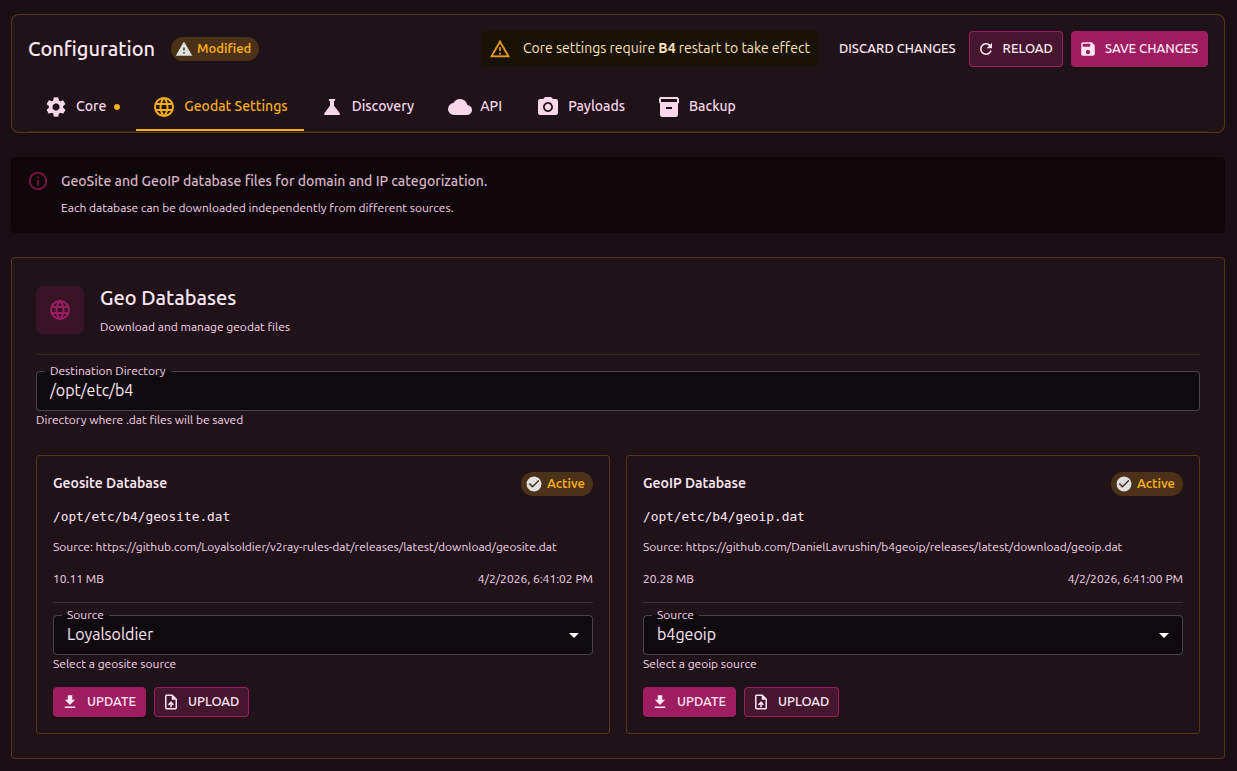The width and height of the screenshot is (1237, 771).
Task: Open the GeoIP Source dropdown
Action: [x=912, y=635]
